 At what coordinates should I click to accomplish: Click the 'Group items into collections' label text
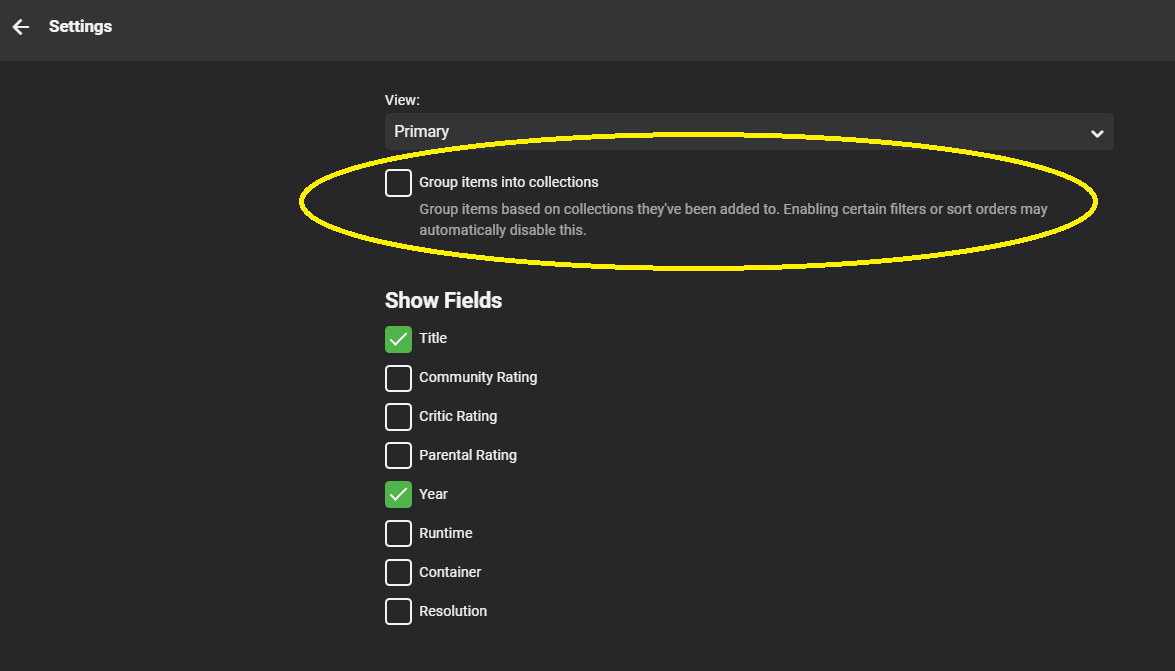click(508, 182)
